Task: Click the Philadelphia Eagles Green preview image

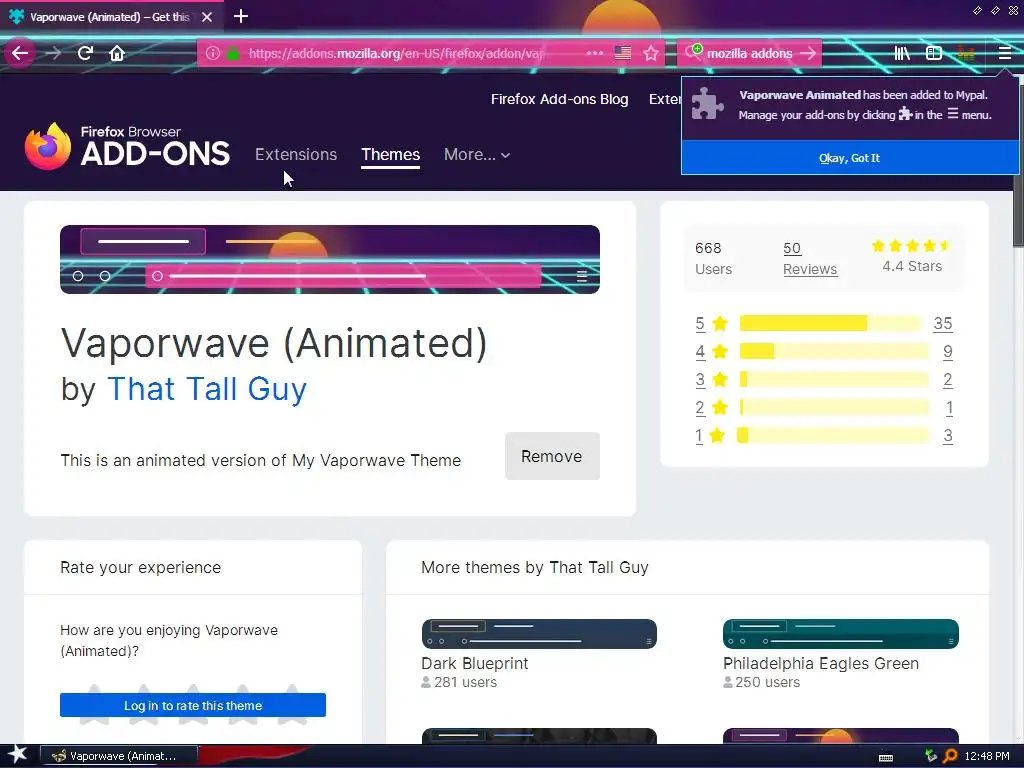Action: click(840, 633)
